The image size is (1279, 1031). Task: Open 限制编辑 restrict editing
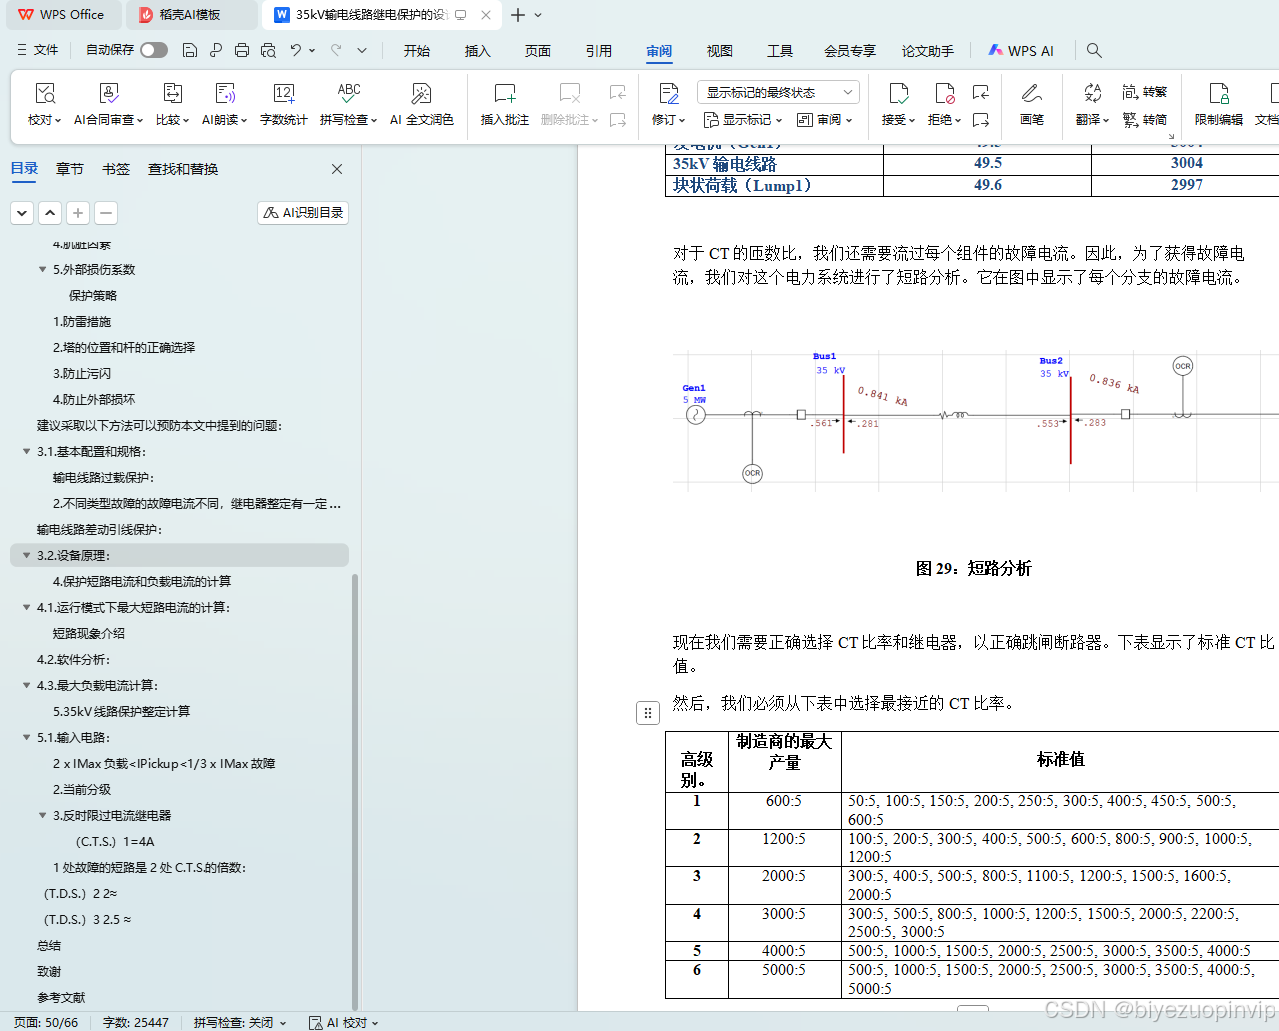tap(1219, 105)
